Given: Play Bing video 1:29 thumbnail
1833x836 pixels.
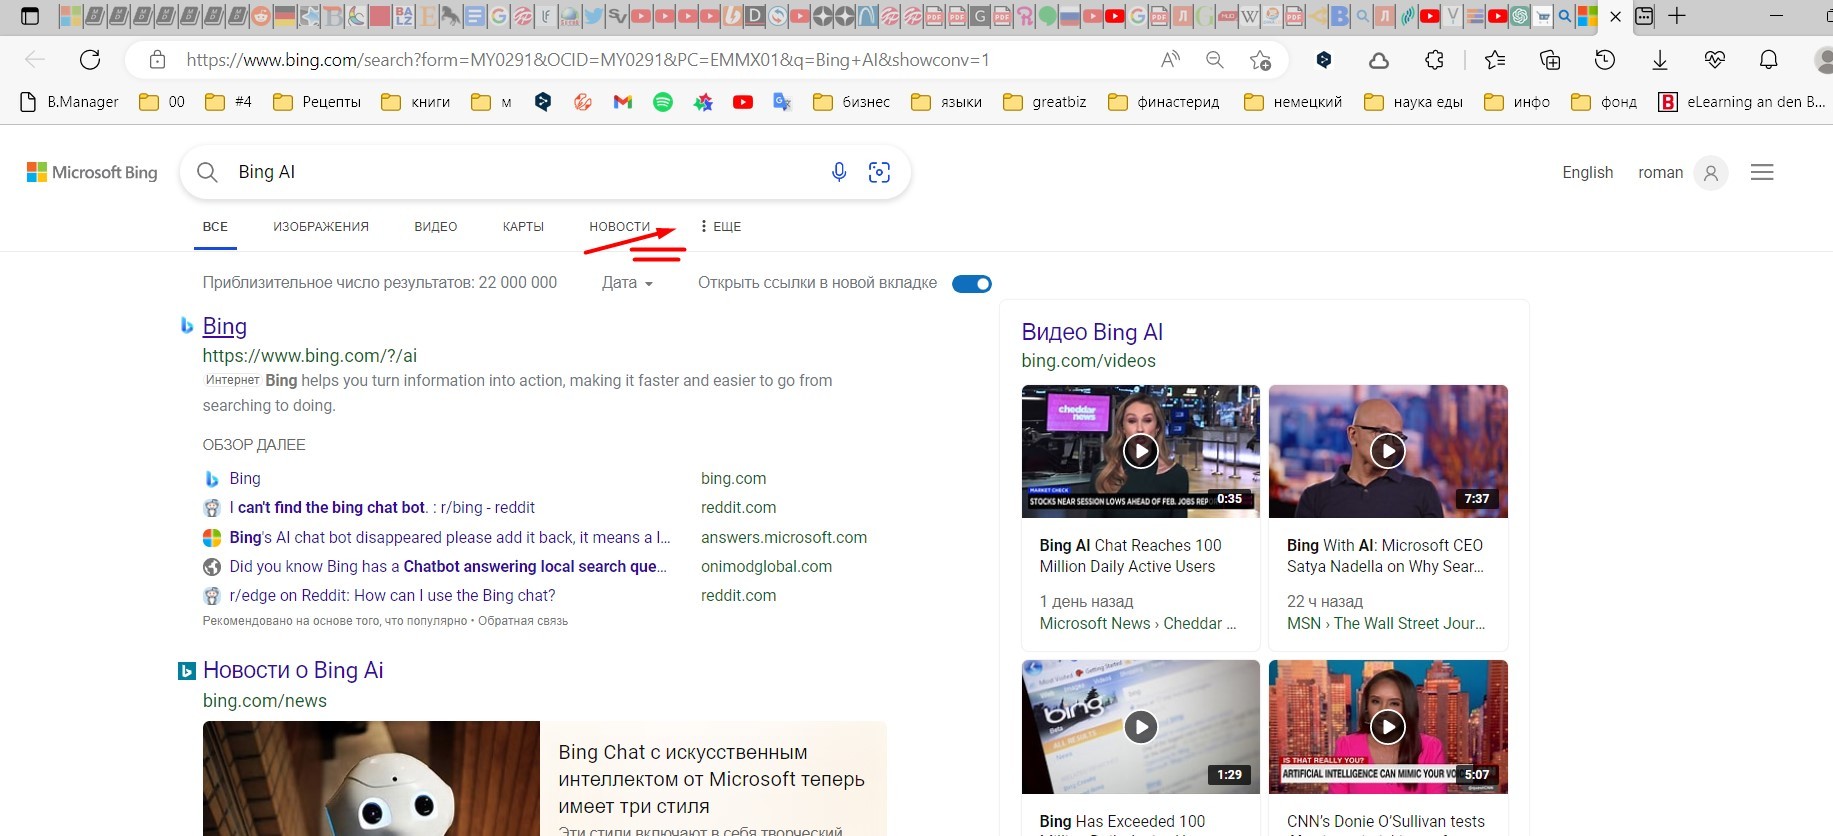Looking at the screenshot, I should click(x=1141, y=727).
